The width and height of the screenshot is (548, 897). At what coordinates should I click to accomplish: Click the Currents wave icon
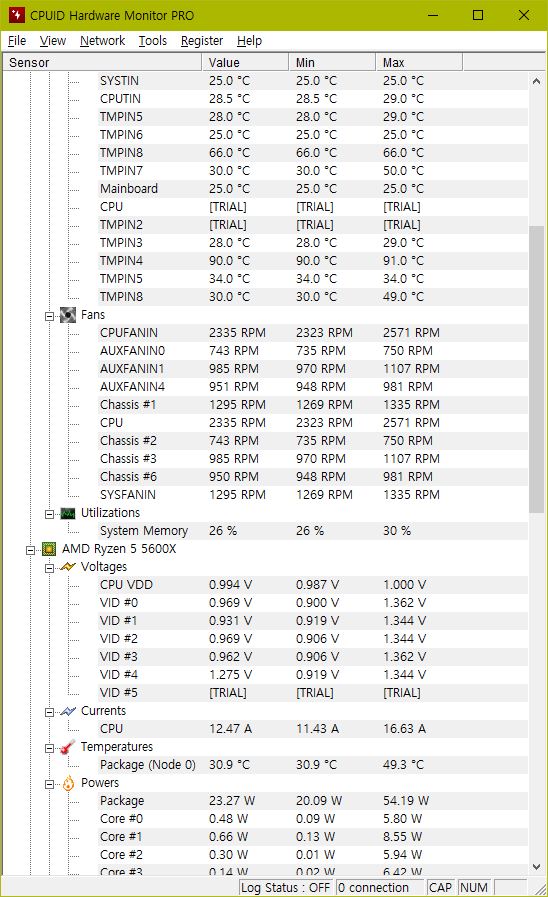(x=68, y=711)
